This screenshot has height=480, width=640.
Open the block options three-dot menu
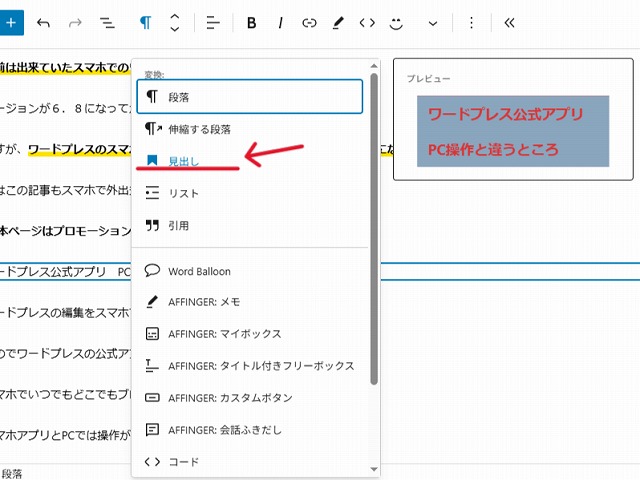472,22
